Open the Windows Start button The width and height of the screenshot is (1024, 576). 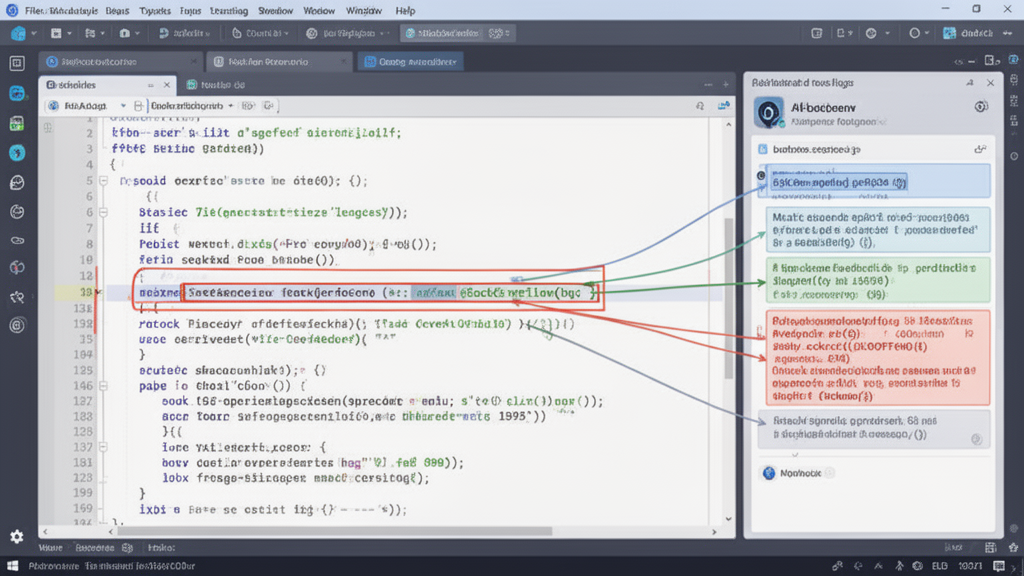pyautogui.click(x=12, y=566)
